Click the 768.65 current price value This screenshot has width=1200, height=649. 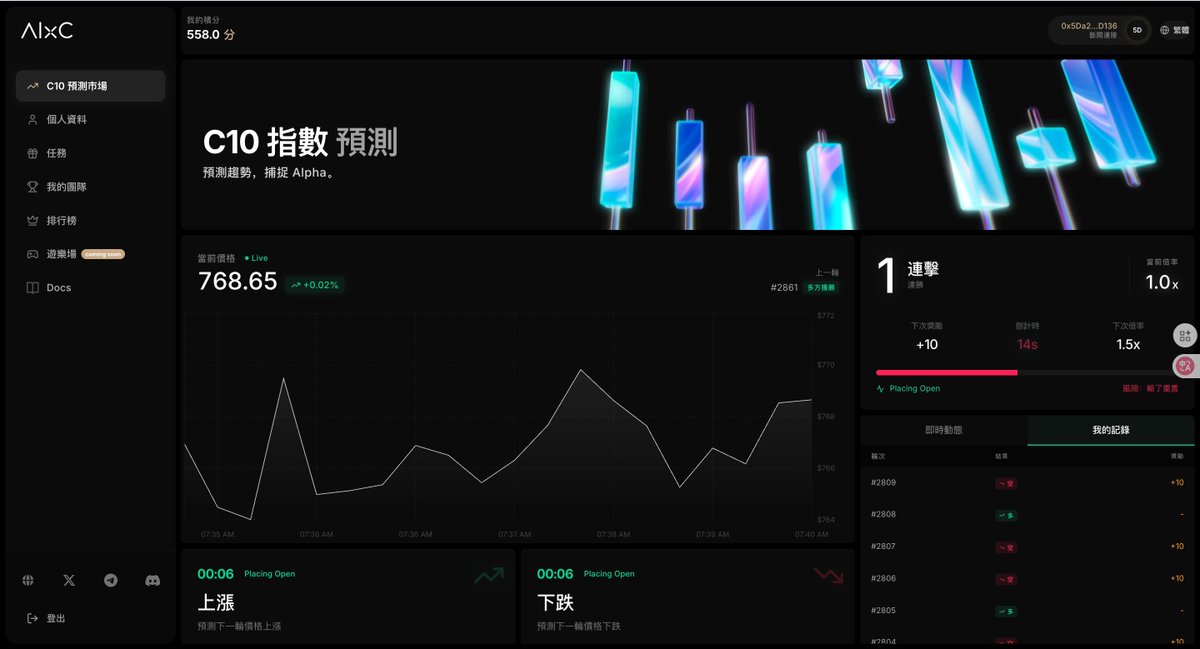[x=238, y=282]
